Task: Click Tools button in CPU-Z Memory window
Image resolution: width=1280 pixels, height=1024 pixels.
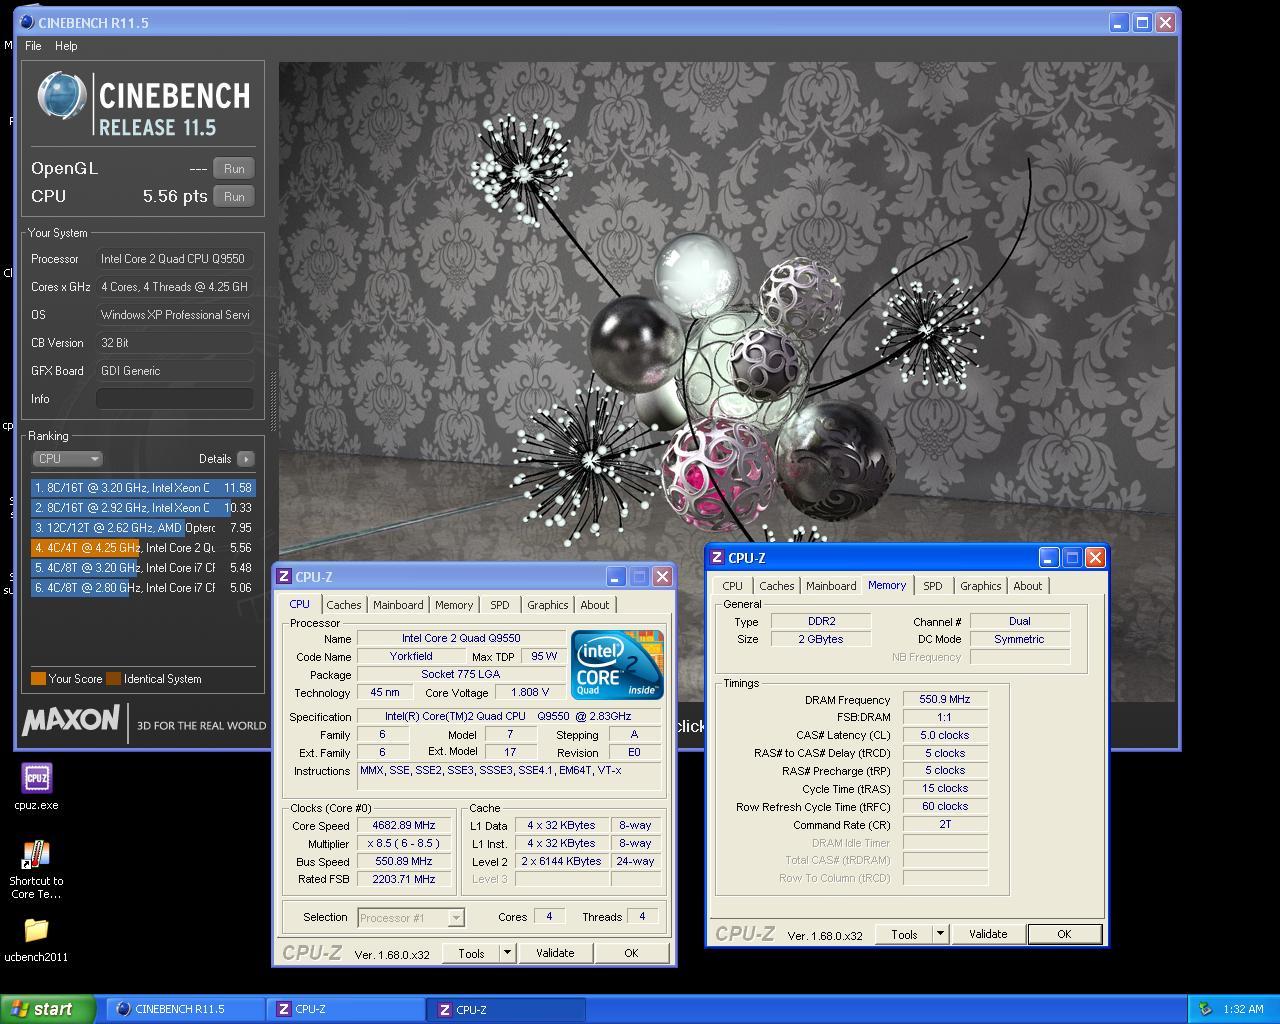Action: 904,934
